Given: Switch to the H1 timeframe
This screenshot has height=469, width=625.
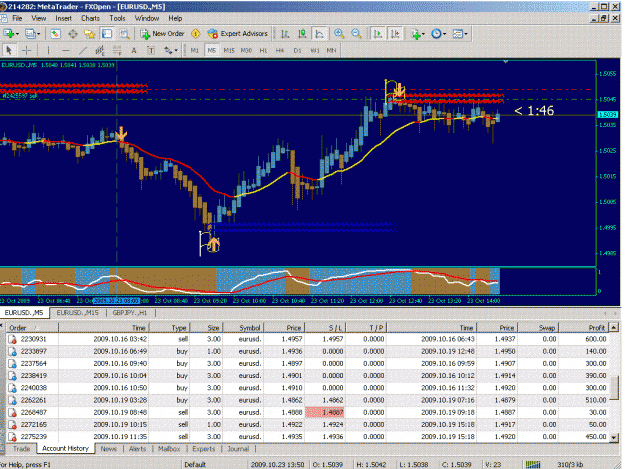Looking at the screenshot, I should (x=263, y=50).
